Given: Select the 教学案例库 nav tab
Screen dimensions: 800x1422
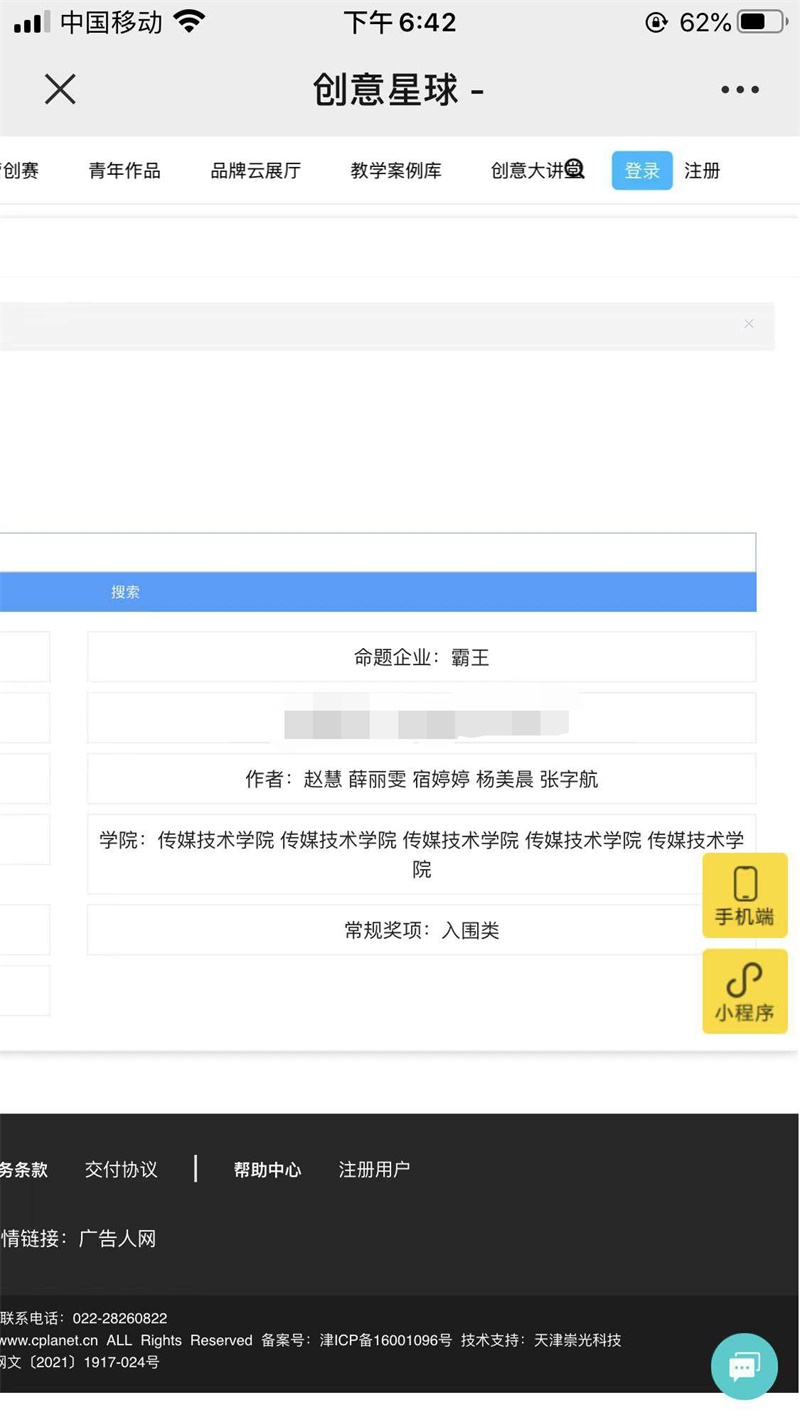Looking at the screenshot, I should 395,171.
